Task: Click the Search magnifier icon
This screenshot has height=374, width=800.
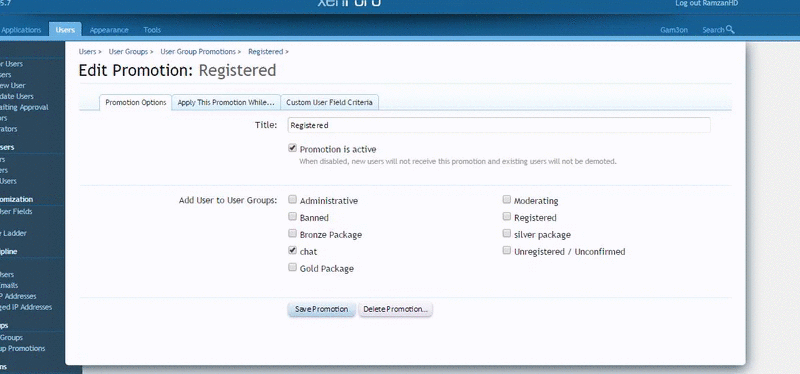Action: point(730,30)
